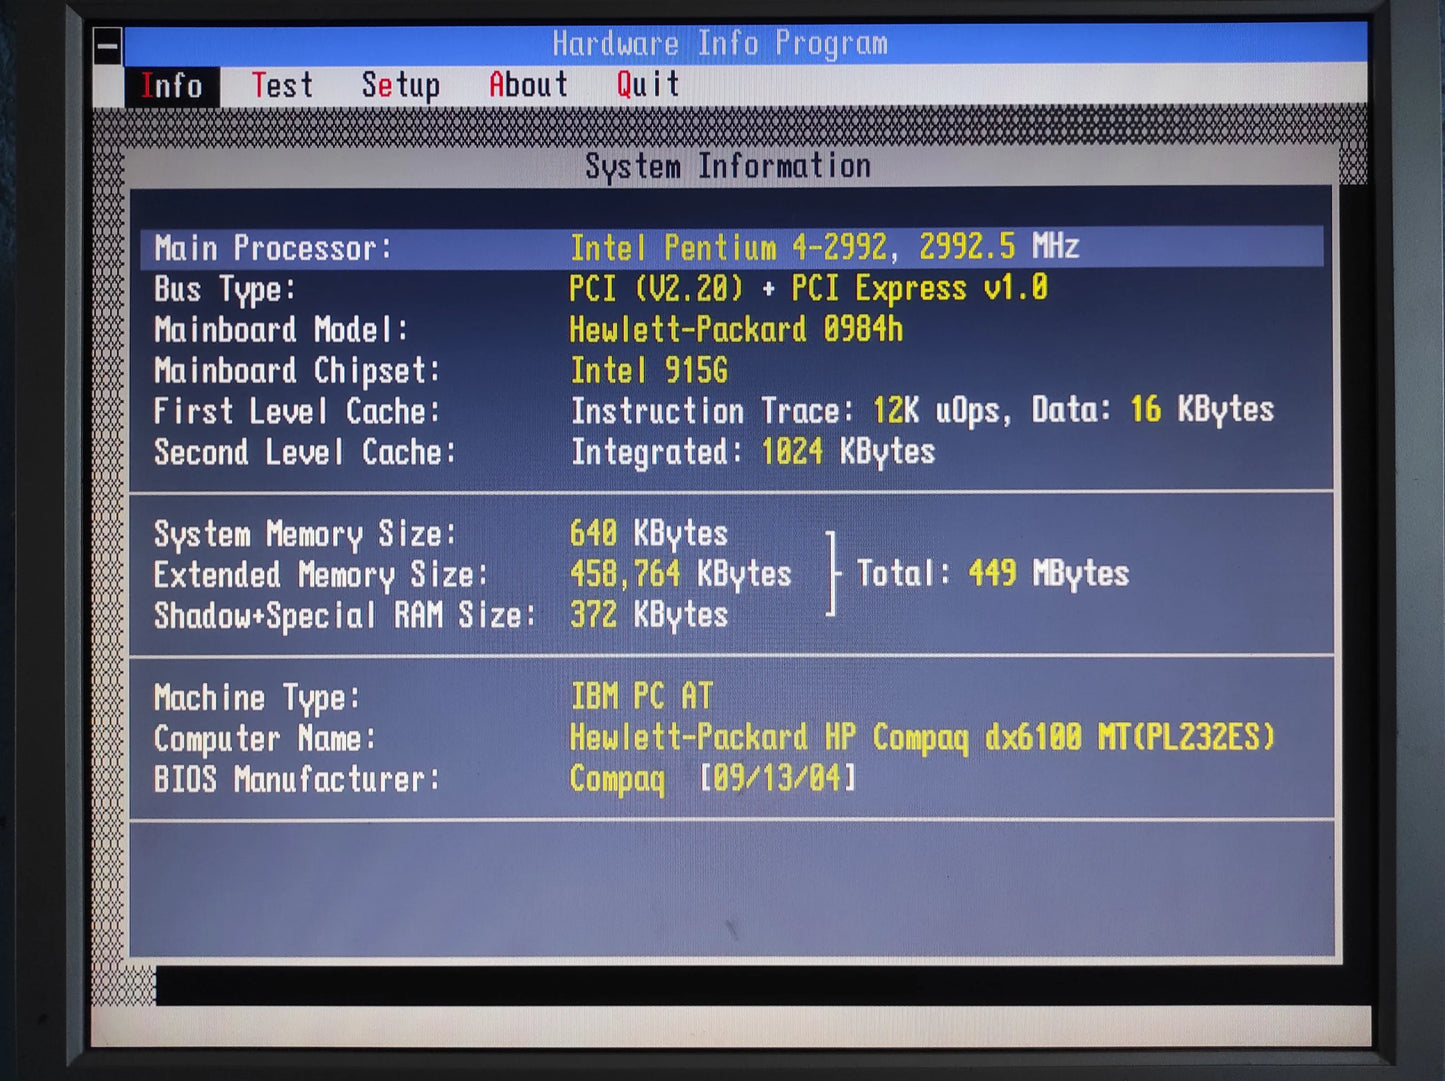
Task: Open the Test menu
Action: [282, 86]
